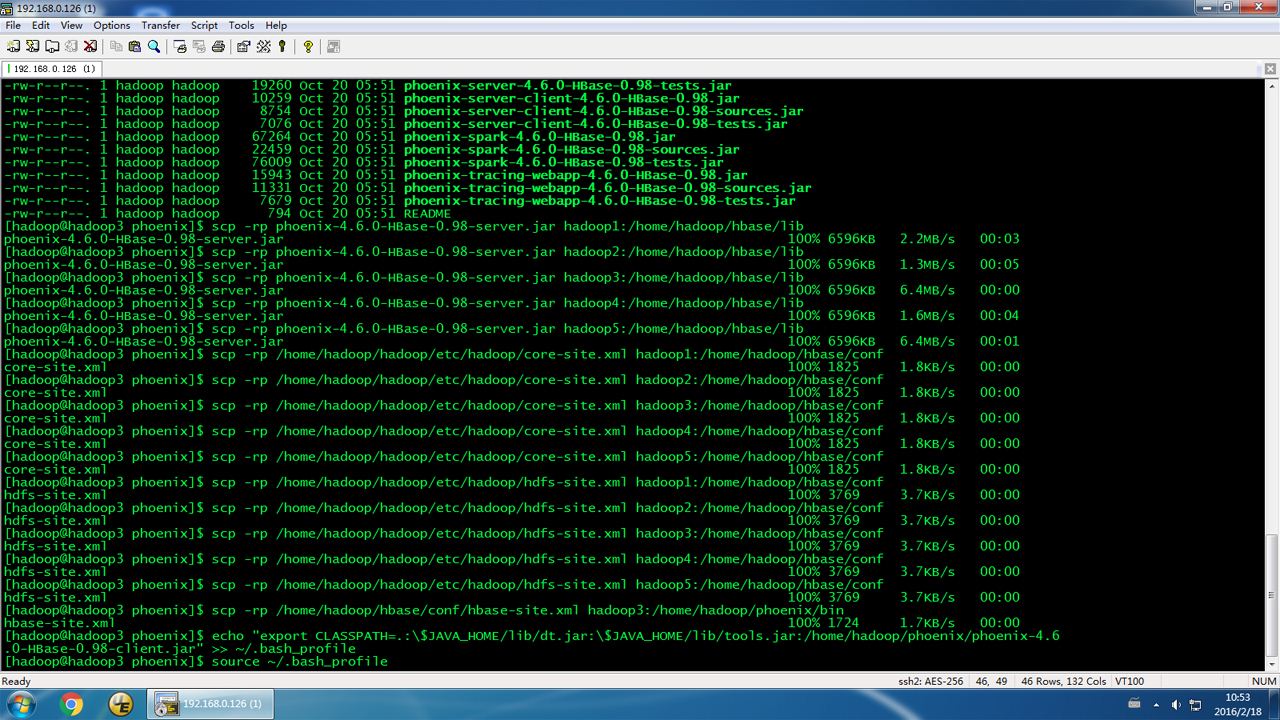This screenshot has height=720, width=1280.
Task: Click the Reconnect toolbar icon
Action: click(71, 46)
